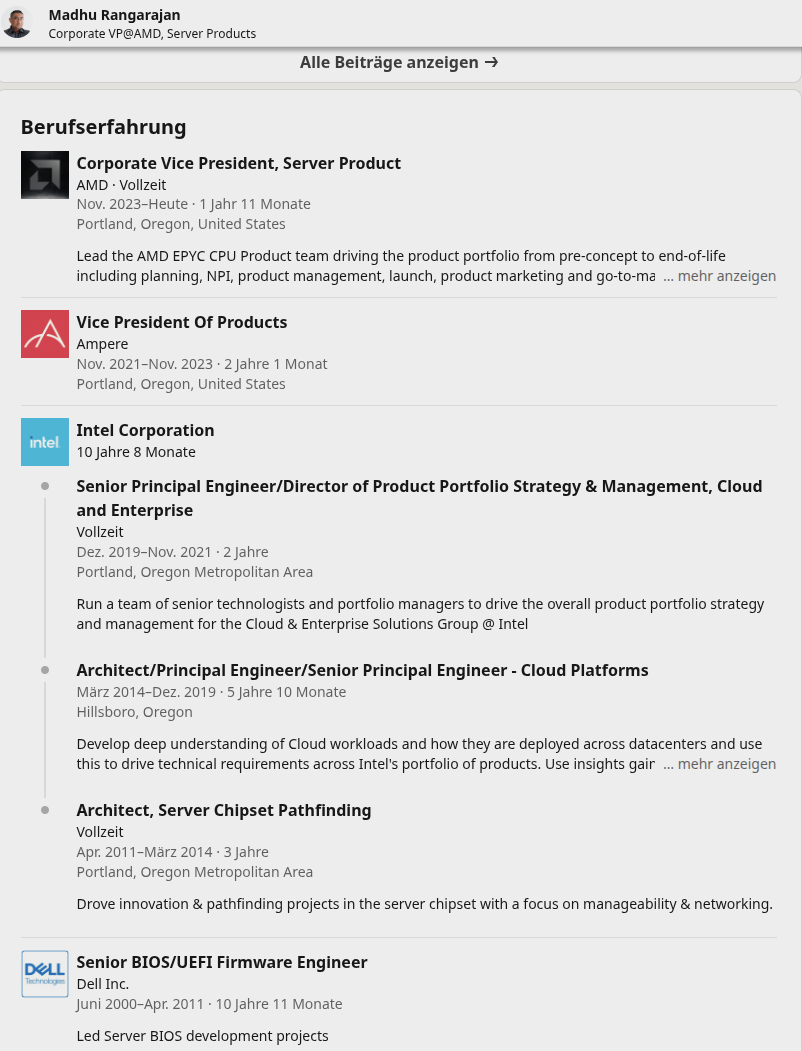This screenshot has width=802, height=1051.
Task: Open Corporate Vice President, Server Product title
Action: pos(238,163)
